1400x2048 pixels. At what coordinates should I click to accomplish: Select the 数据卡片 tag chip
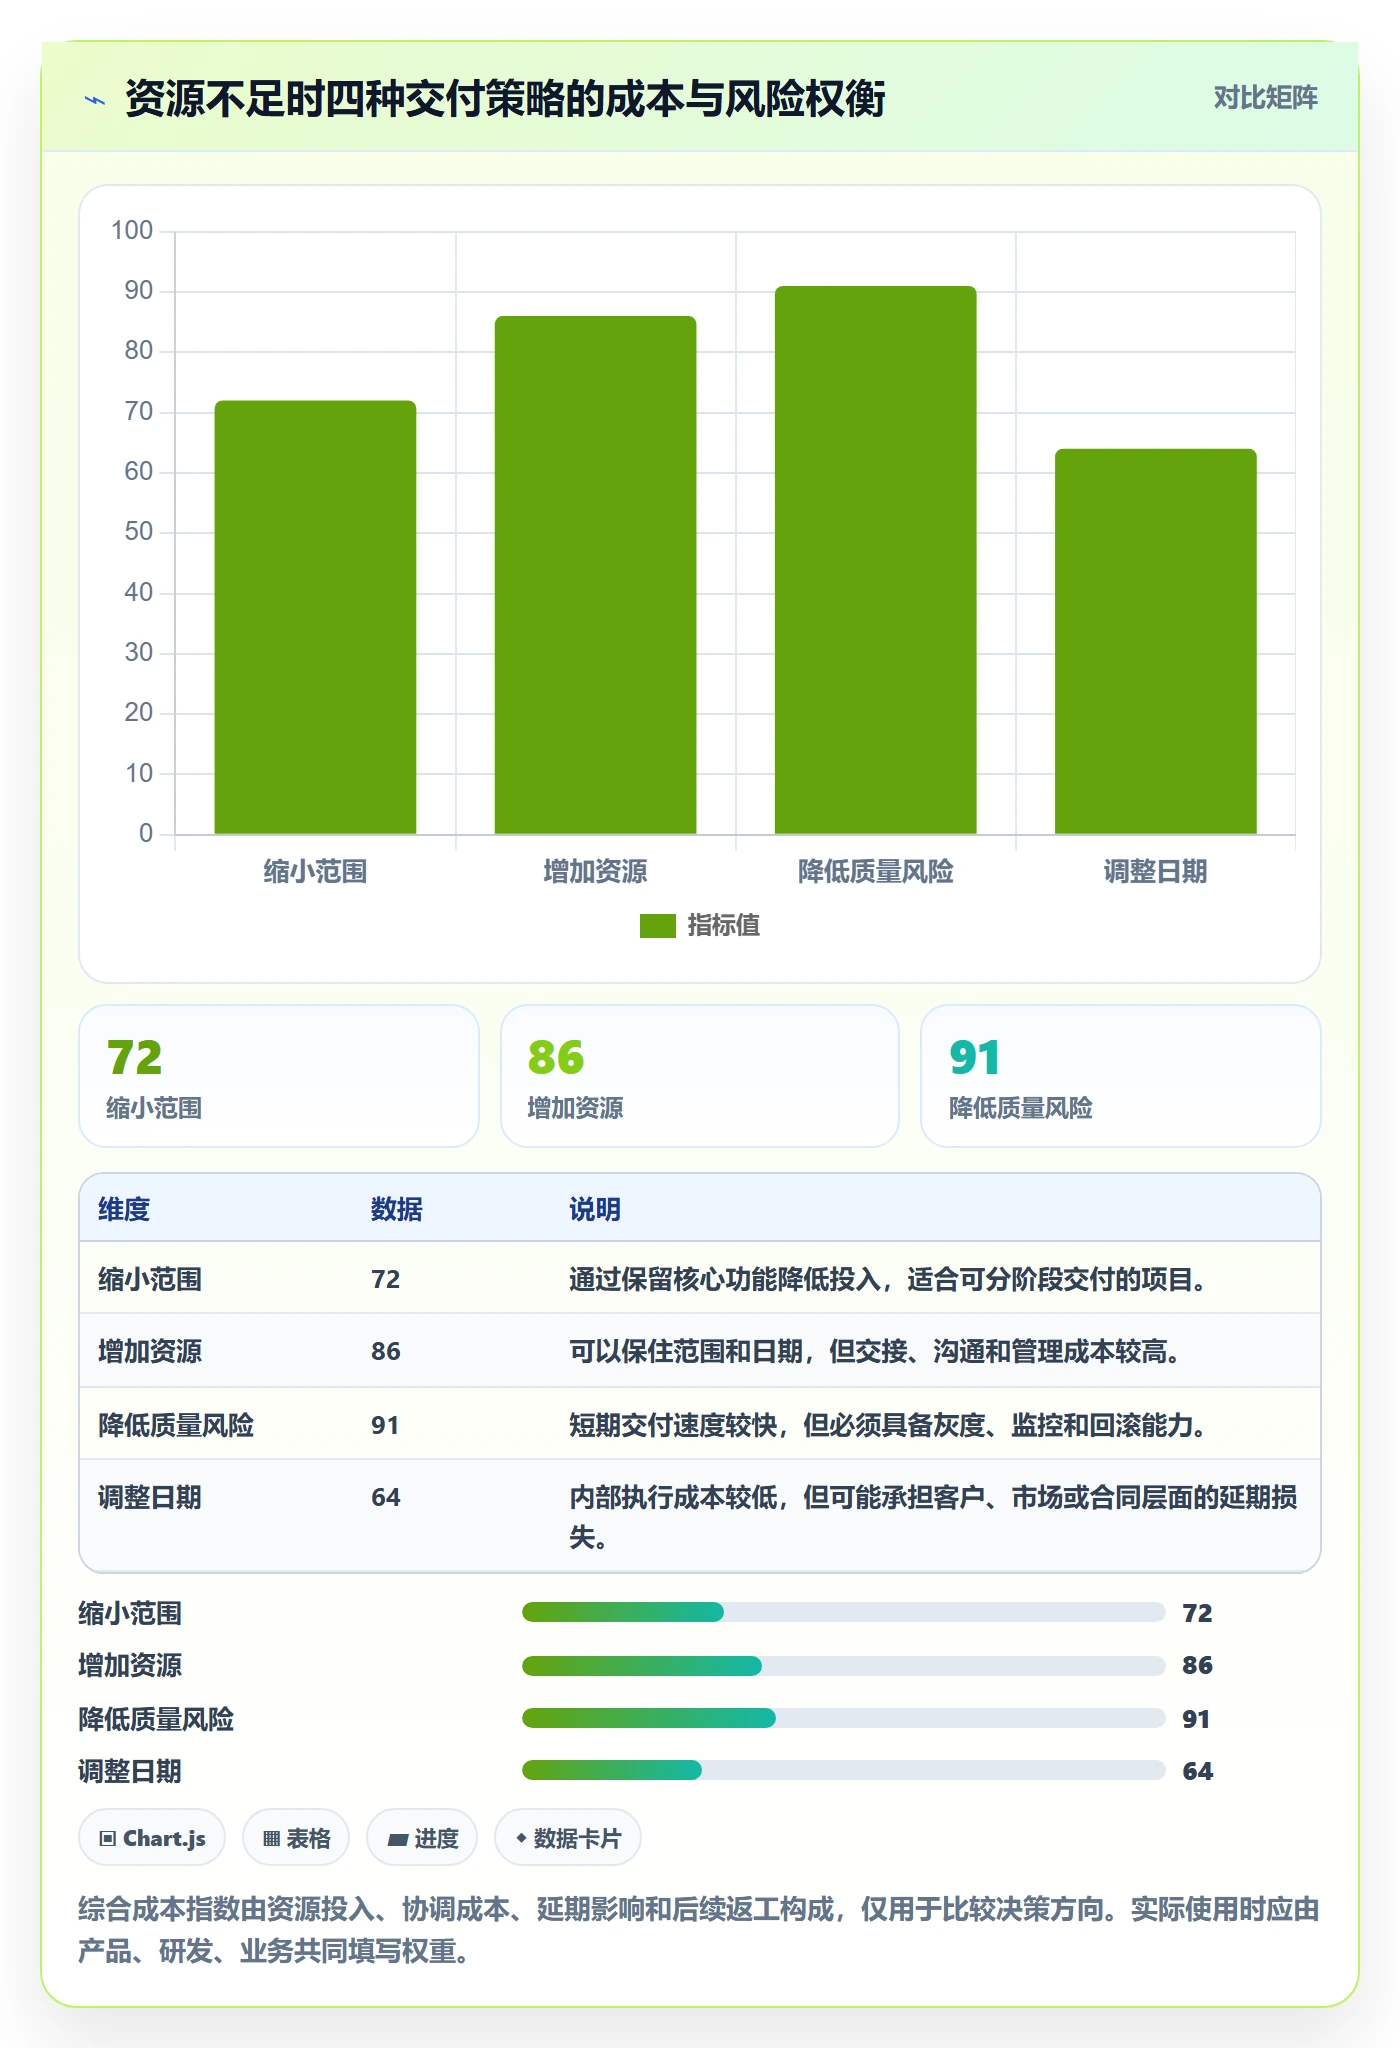tap(568, 1838)
